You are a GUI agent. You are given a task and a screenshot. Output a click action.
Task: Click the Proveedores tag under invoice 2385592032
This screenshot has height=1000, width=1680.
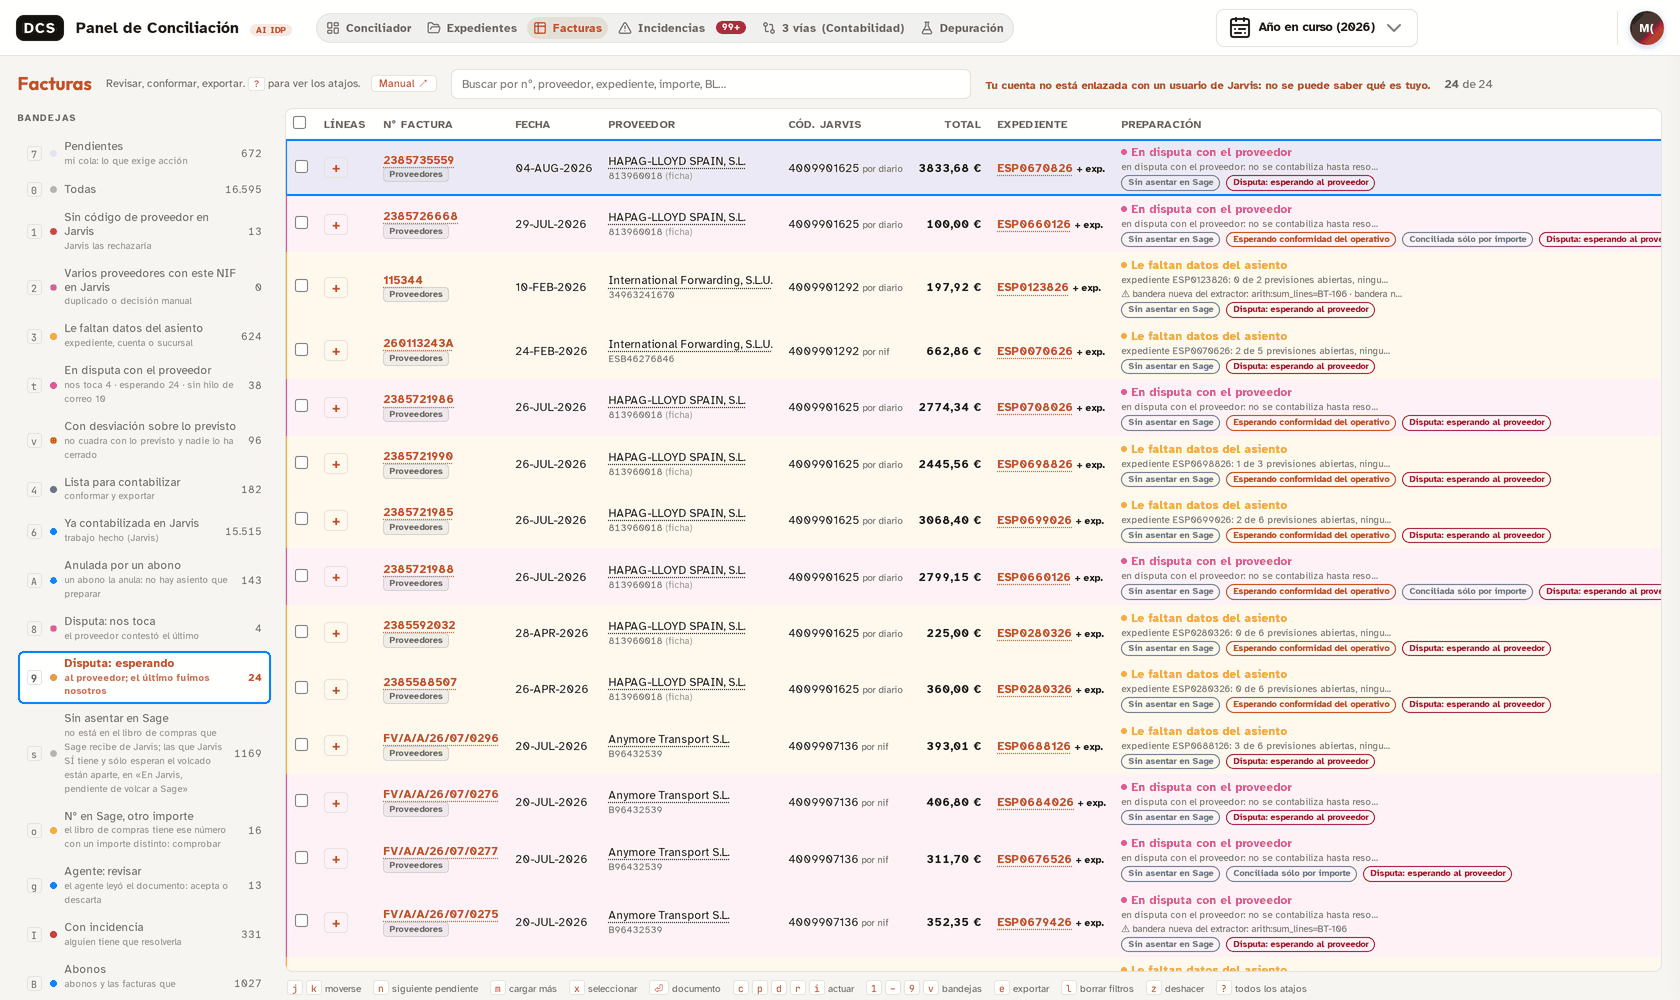point(416,640)
